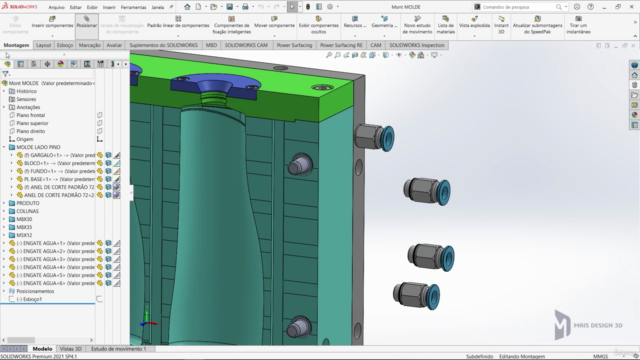The height and width of the screenshot is (360, 640).
Task: Click Componentes de fixação inteligentes
Action: click(x=231, y=25)
